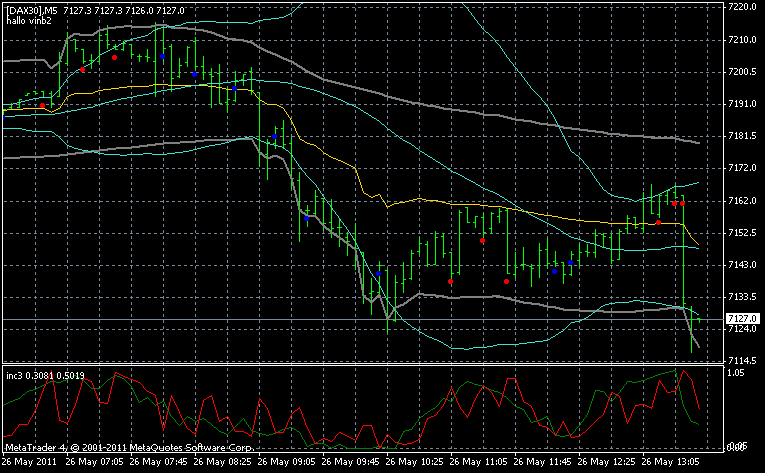This screenshot has width=765, height=473.
Task: Click the 7210.0 price axis label
Action: [x=742, y=40]
